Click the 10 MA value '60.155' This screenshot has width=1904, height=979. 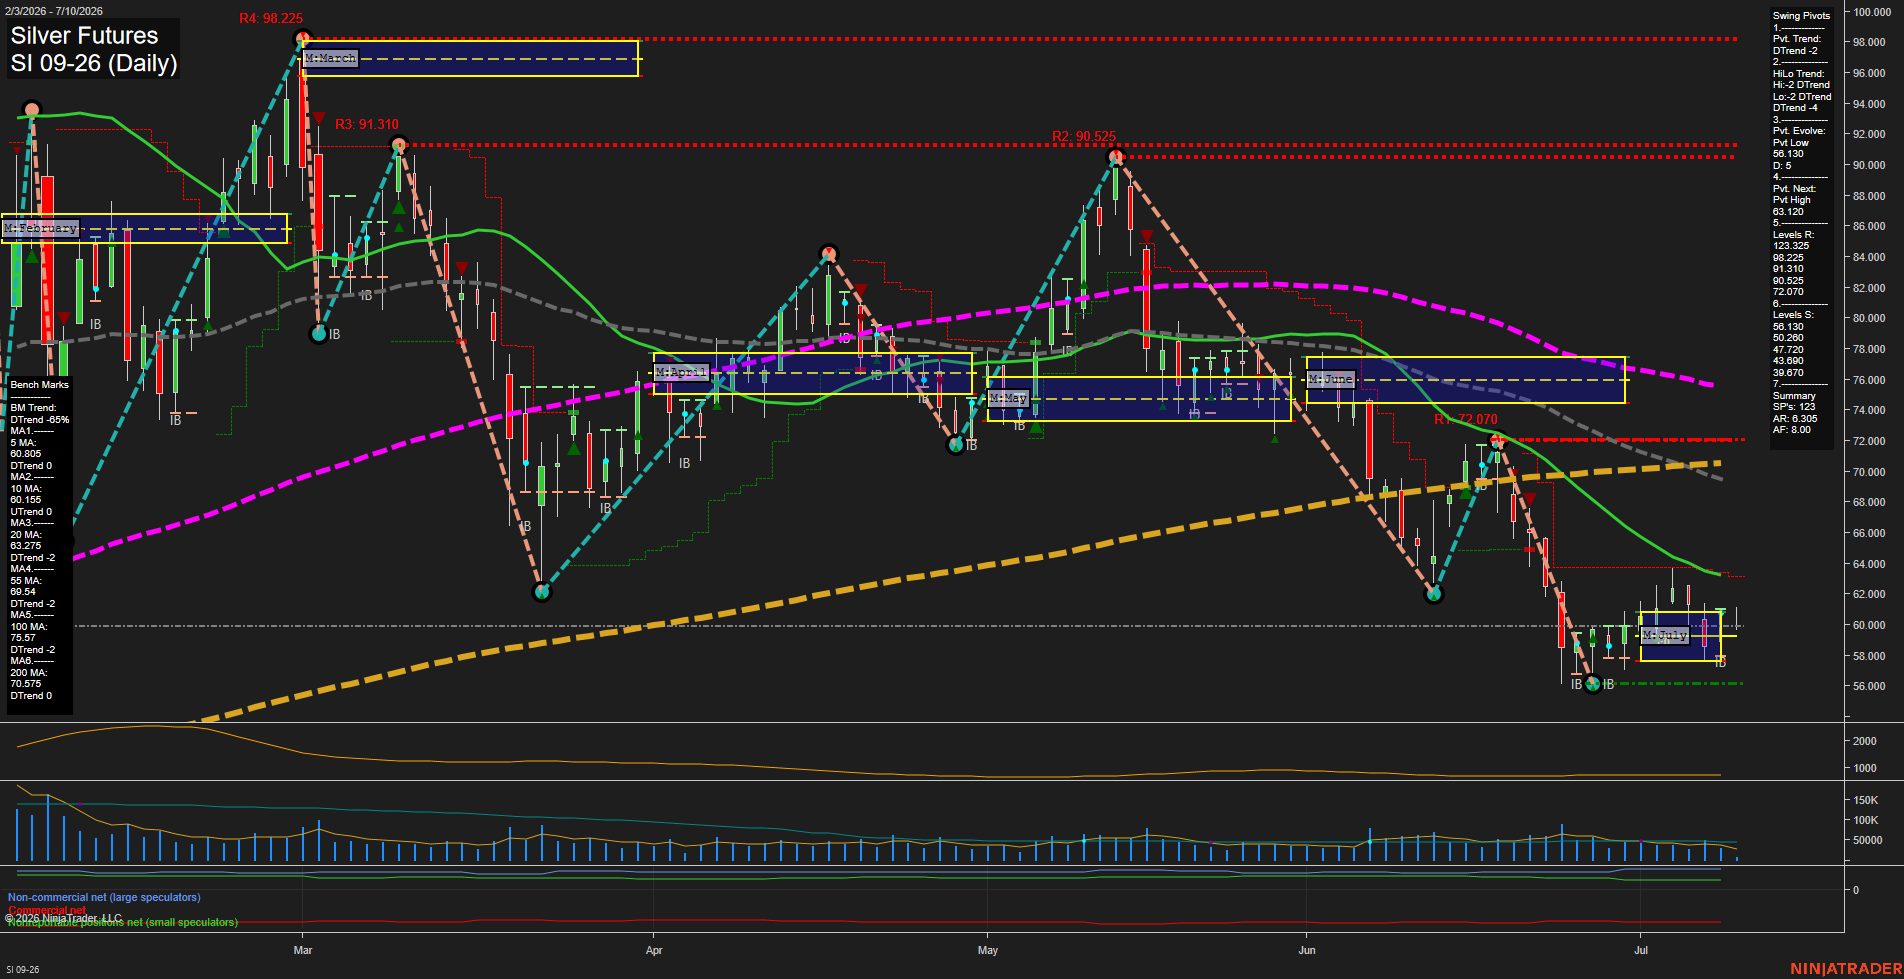26,500
